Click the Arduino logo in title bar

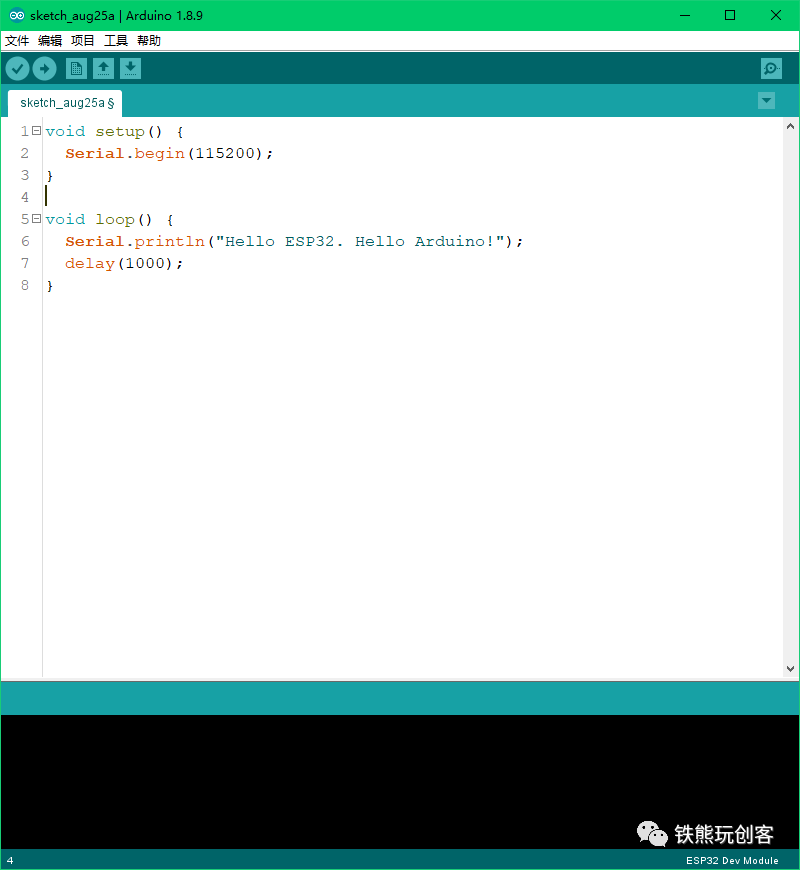(x=17, y=15)
